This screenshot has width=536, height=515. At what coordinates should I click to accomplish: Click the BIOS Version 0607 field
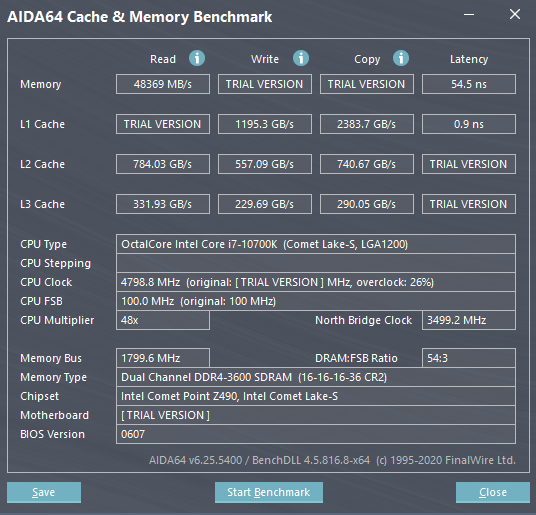316,434
